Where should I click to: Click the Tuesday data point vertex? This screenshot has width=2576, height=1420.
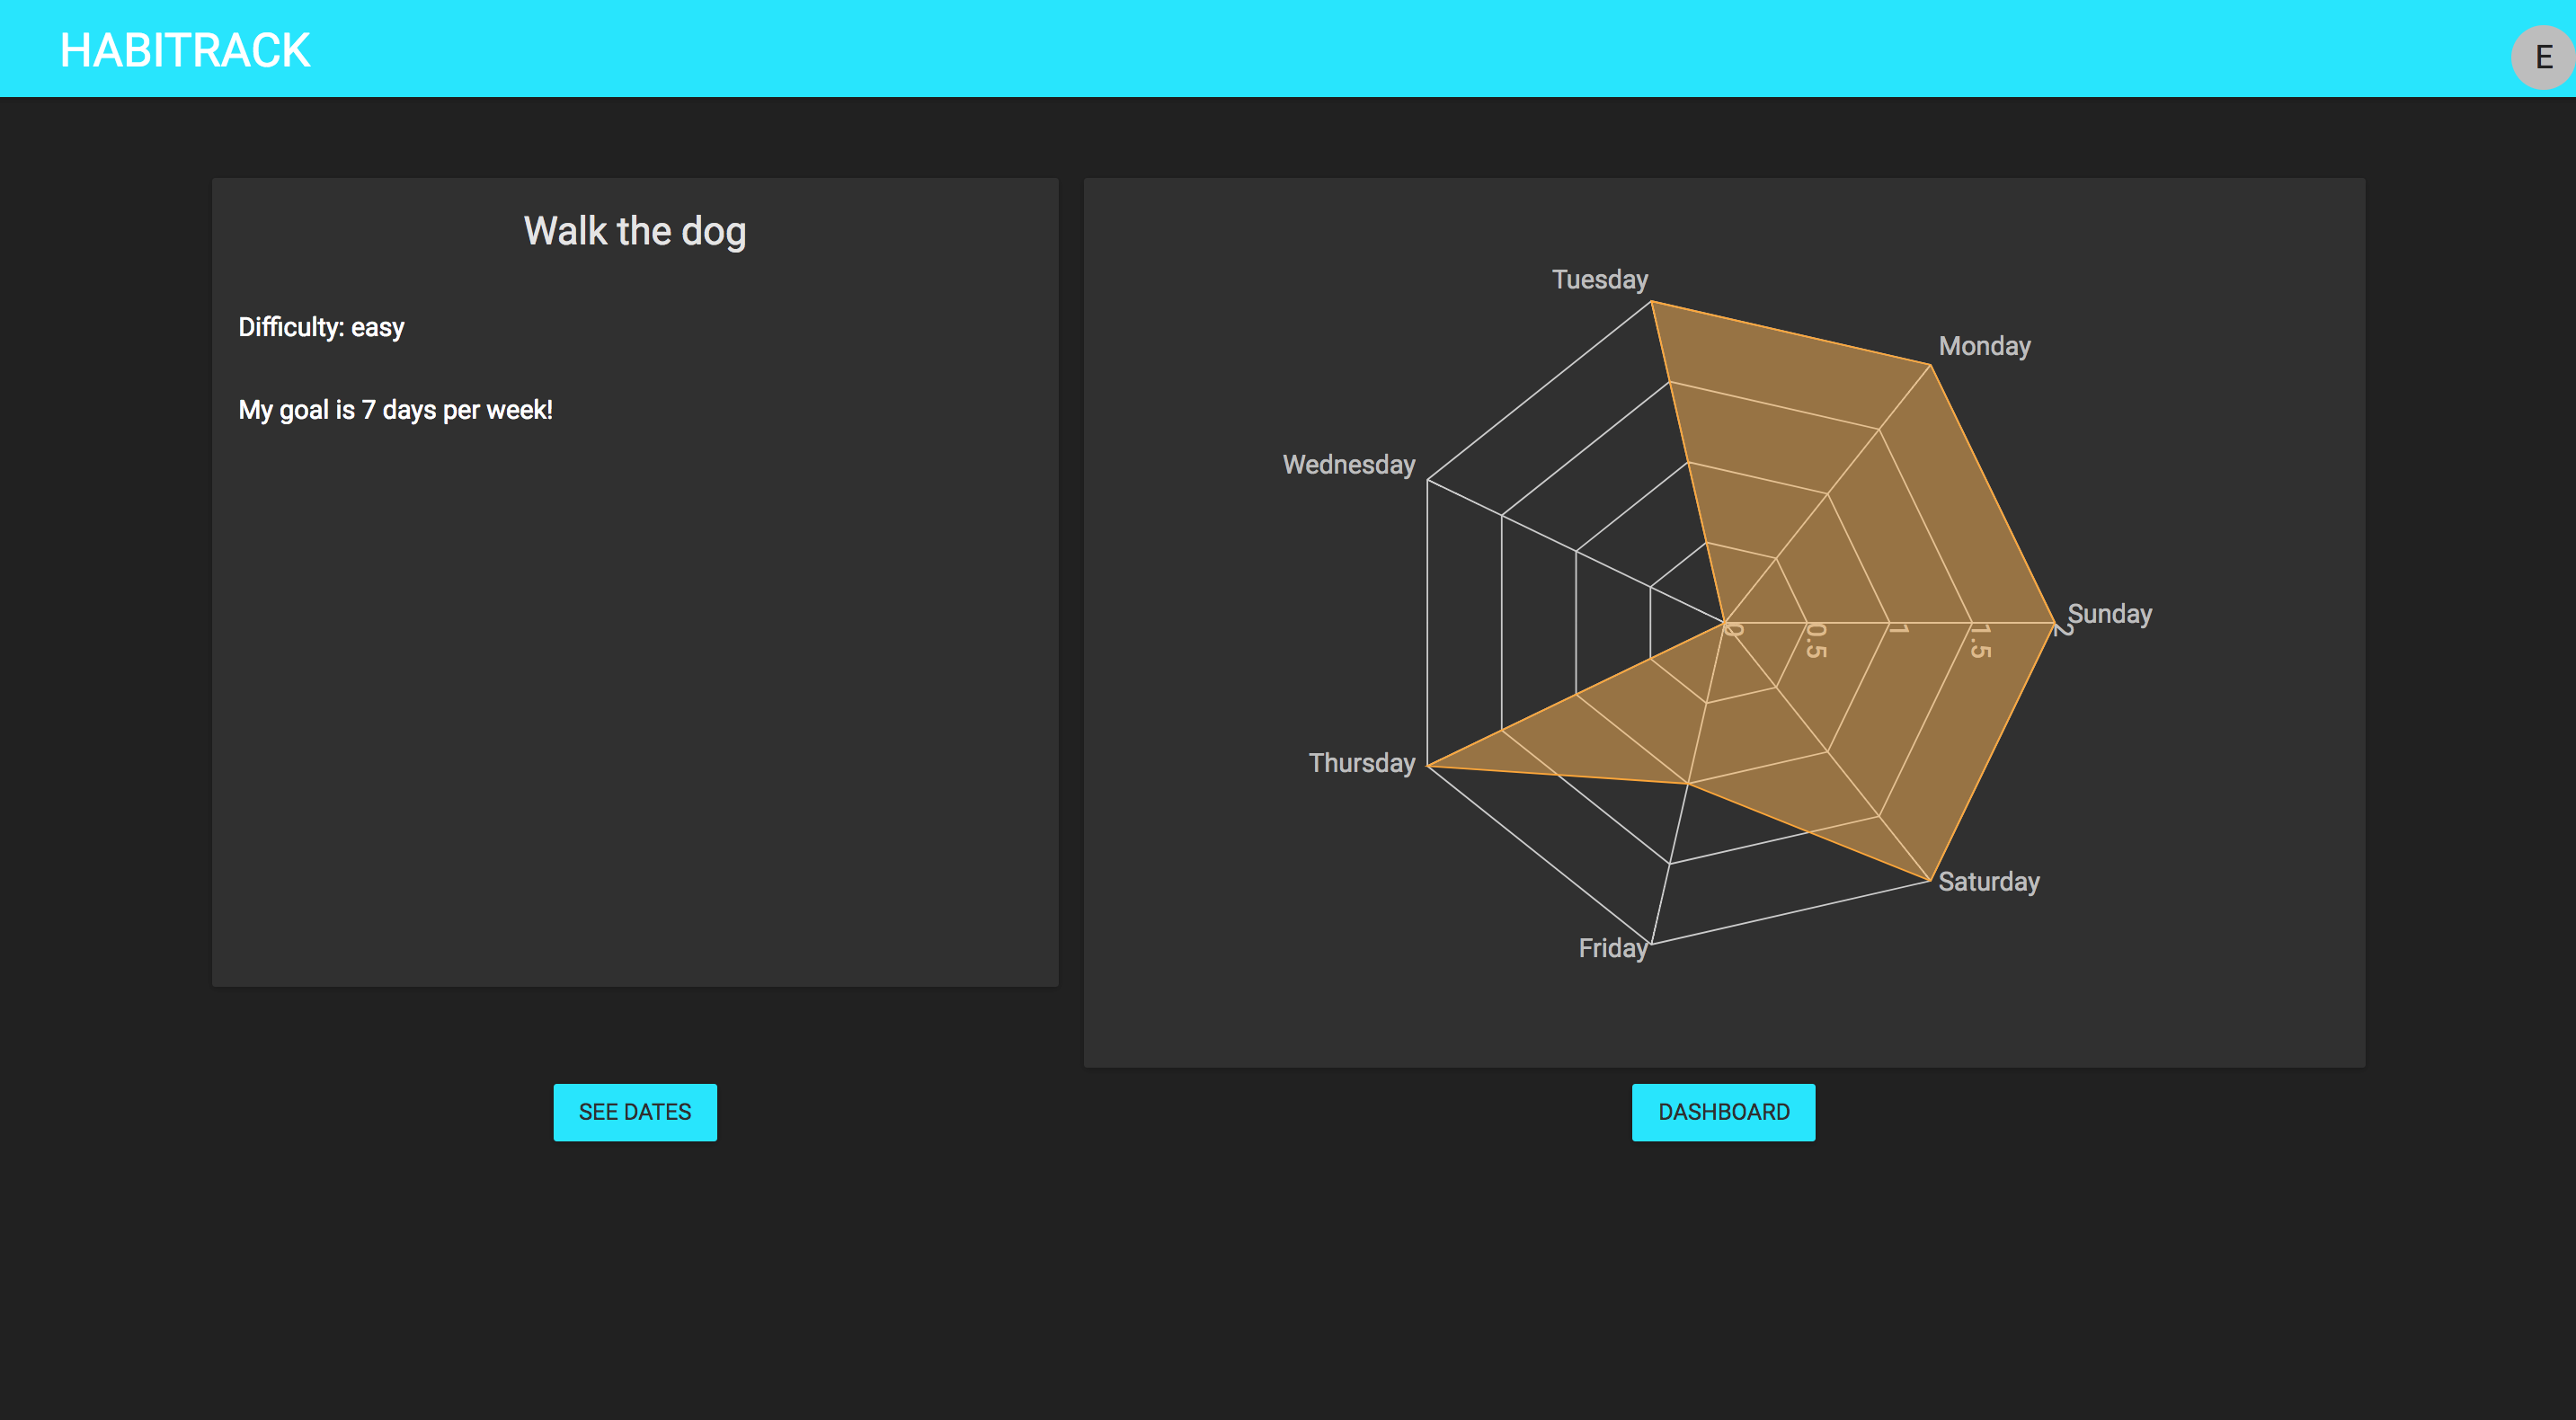point(1651,301)
